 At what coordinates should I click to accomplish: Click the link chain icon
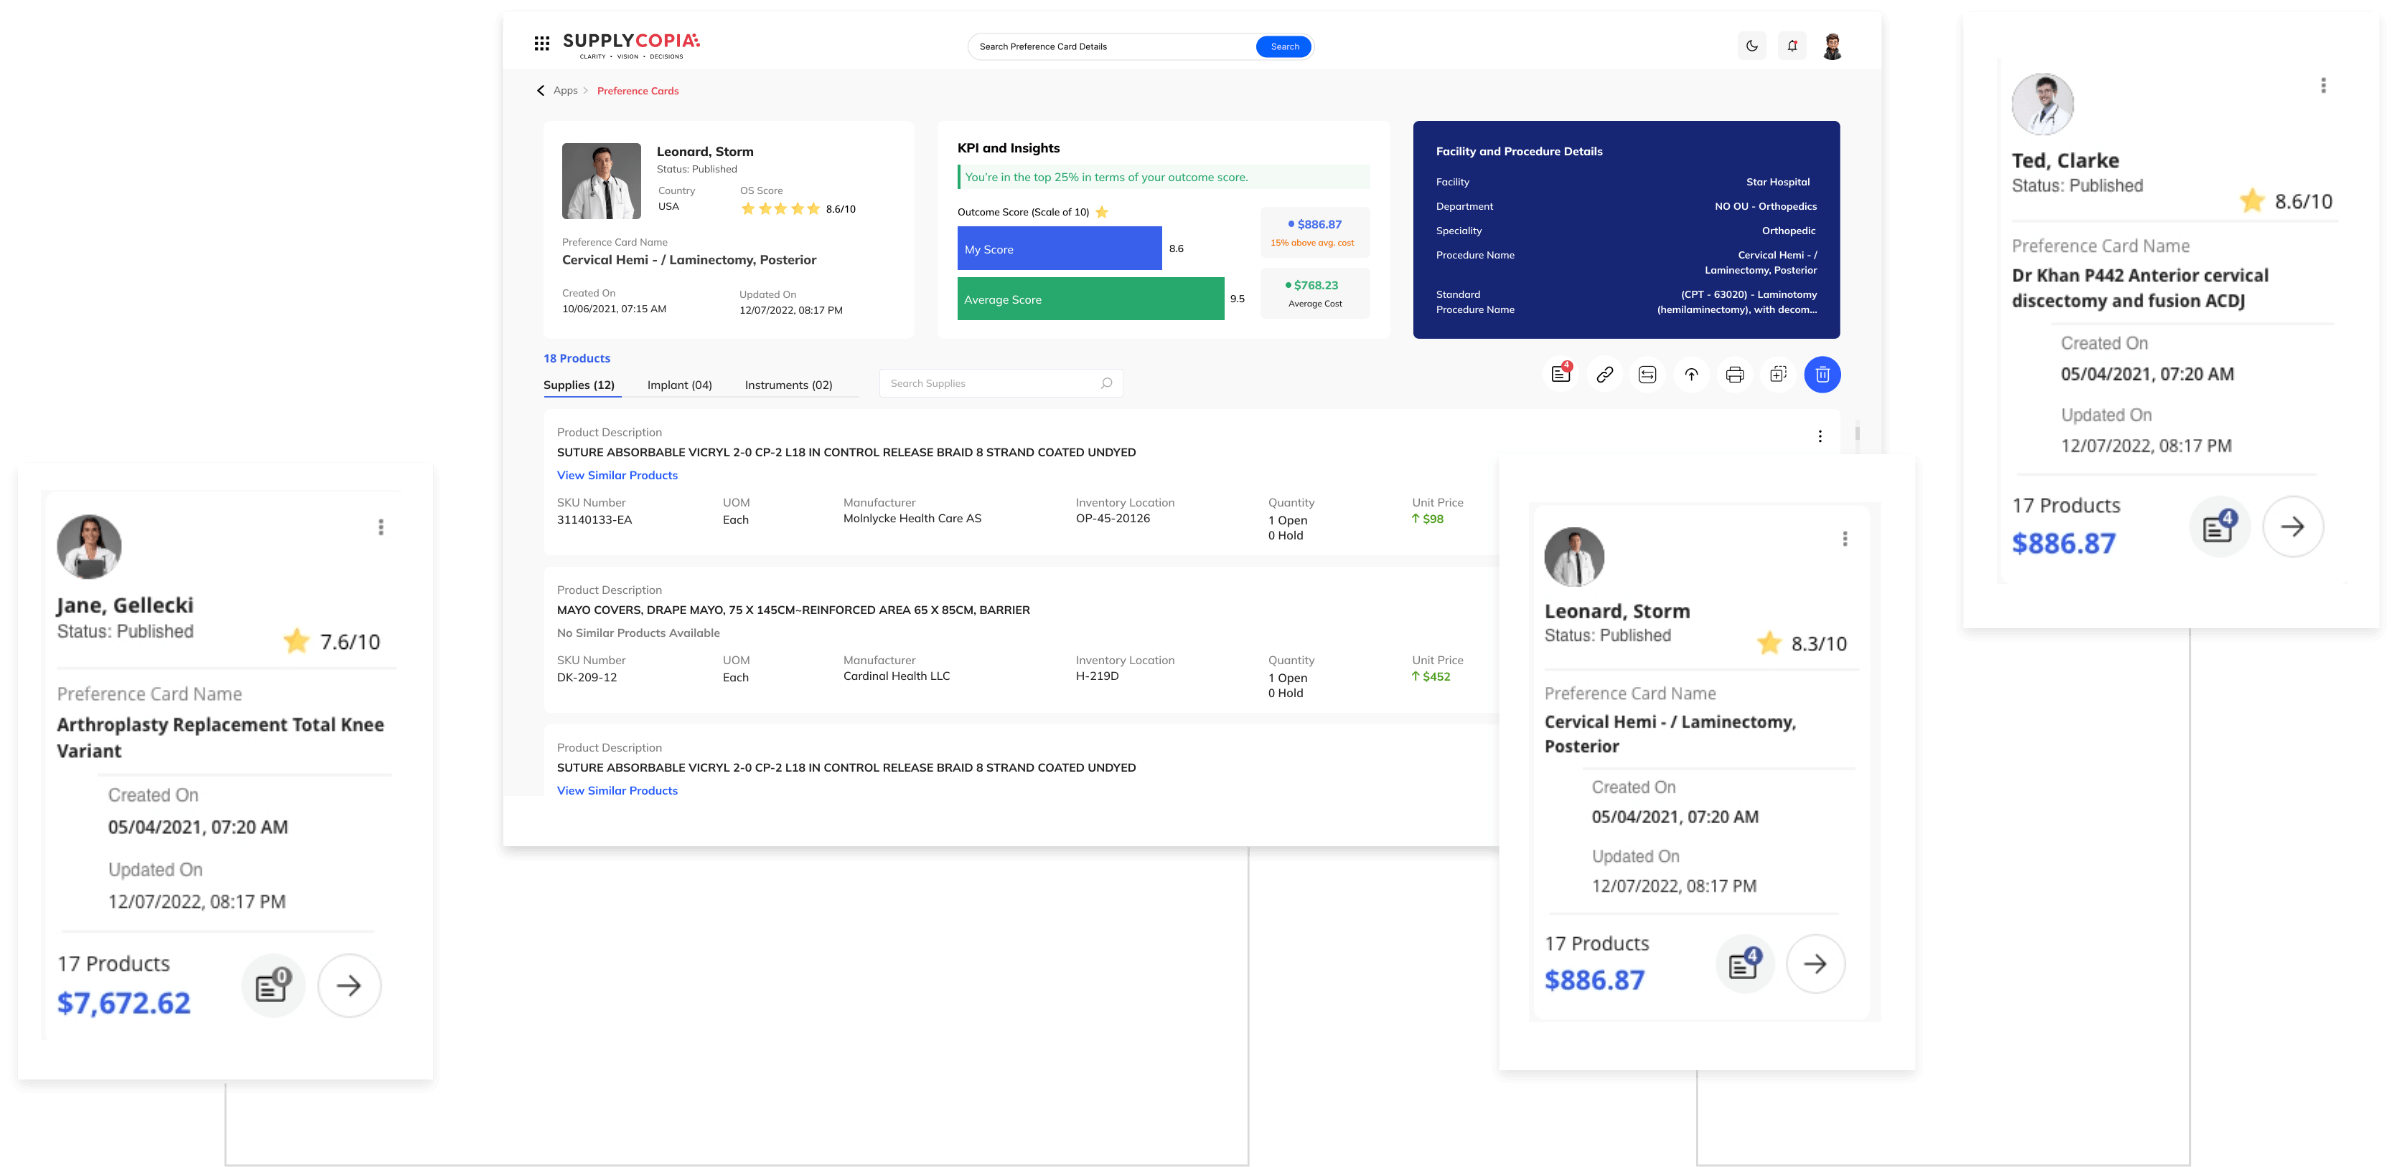point(1604,375)
